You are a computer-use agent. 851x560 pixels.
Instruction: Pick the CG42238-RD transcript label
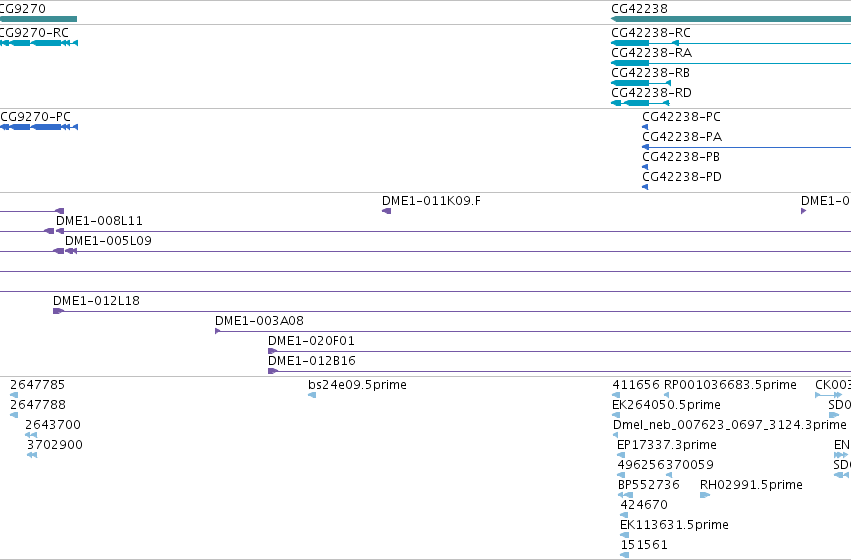pyautogui.click(x=651, y=93)
